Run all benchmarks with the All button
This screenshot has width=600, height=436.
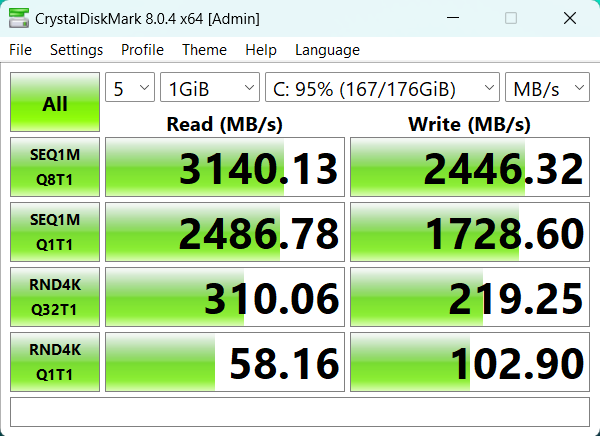click(x=55, y=102)
